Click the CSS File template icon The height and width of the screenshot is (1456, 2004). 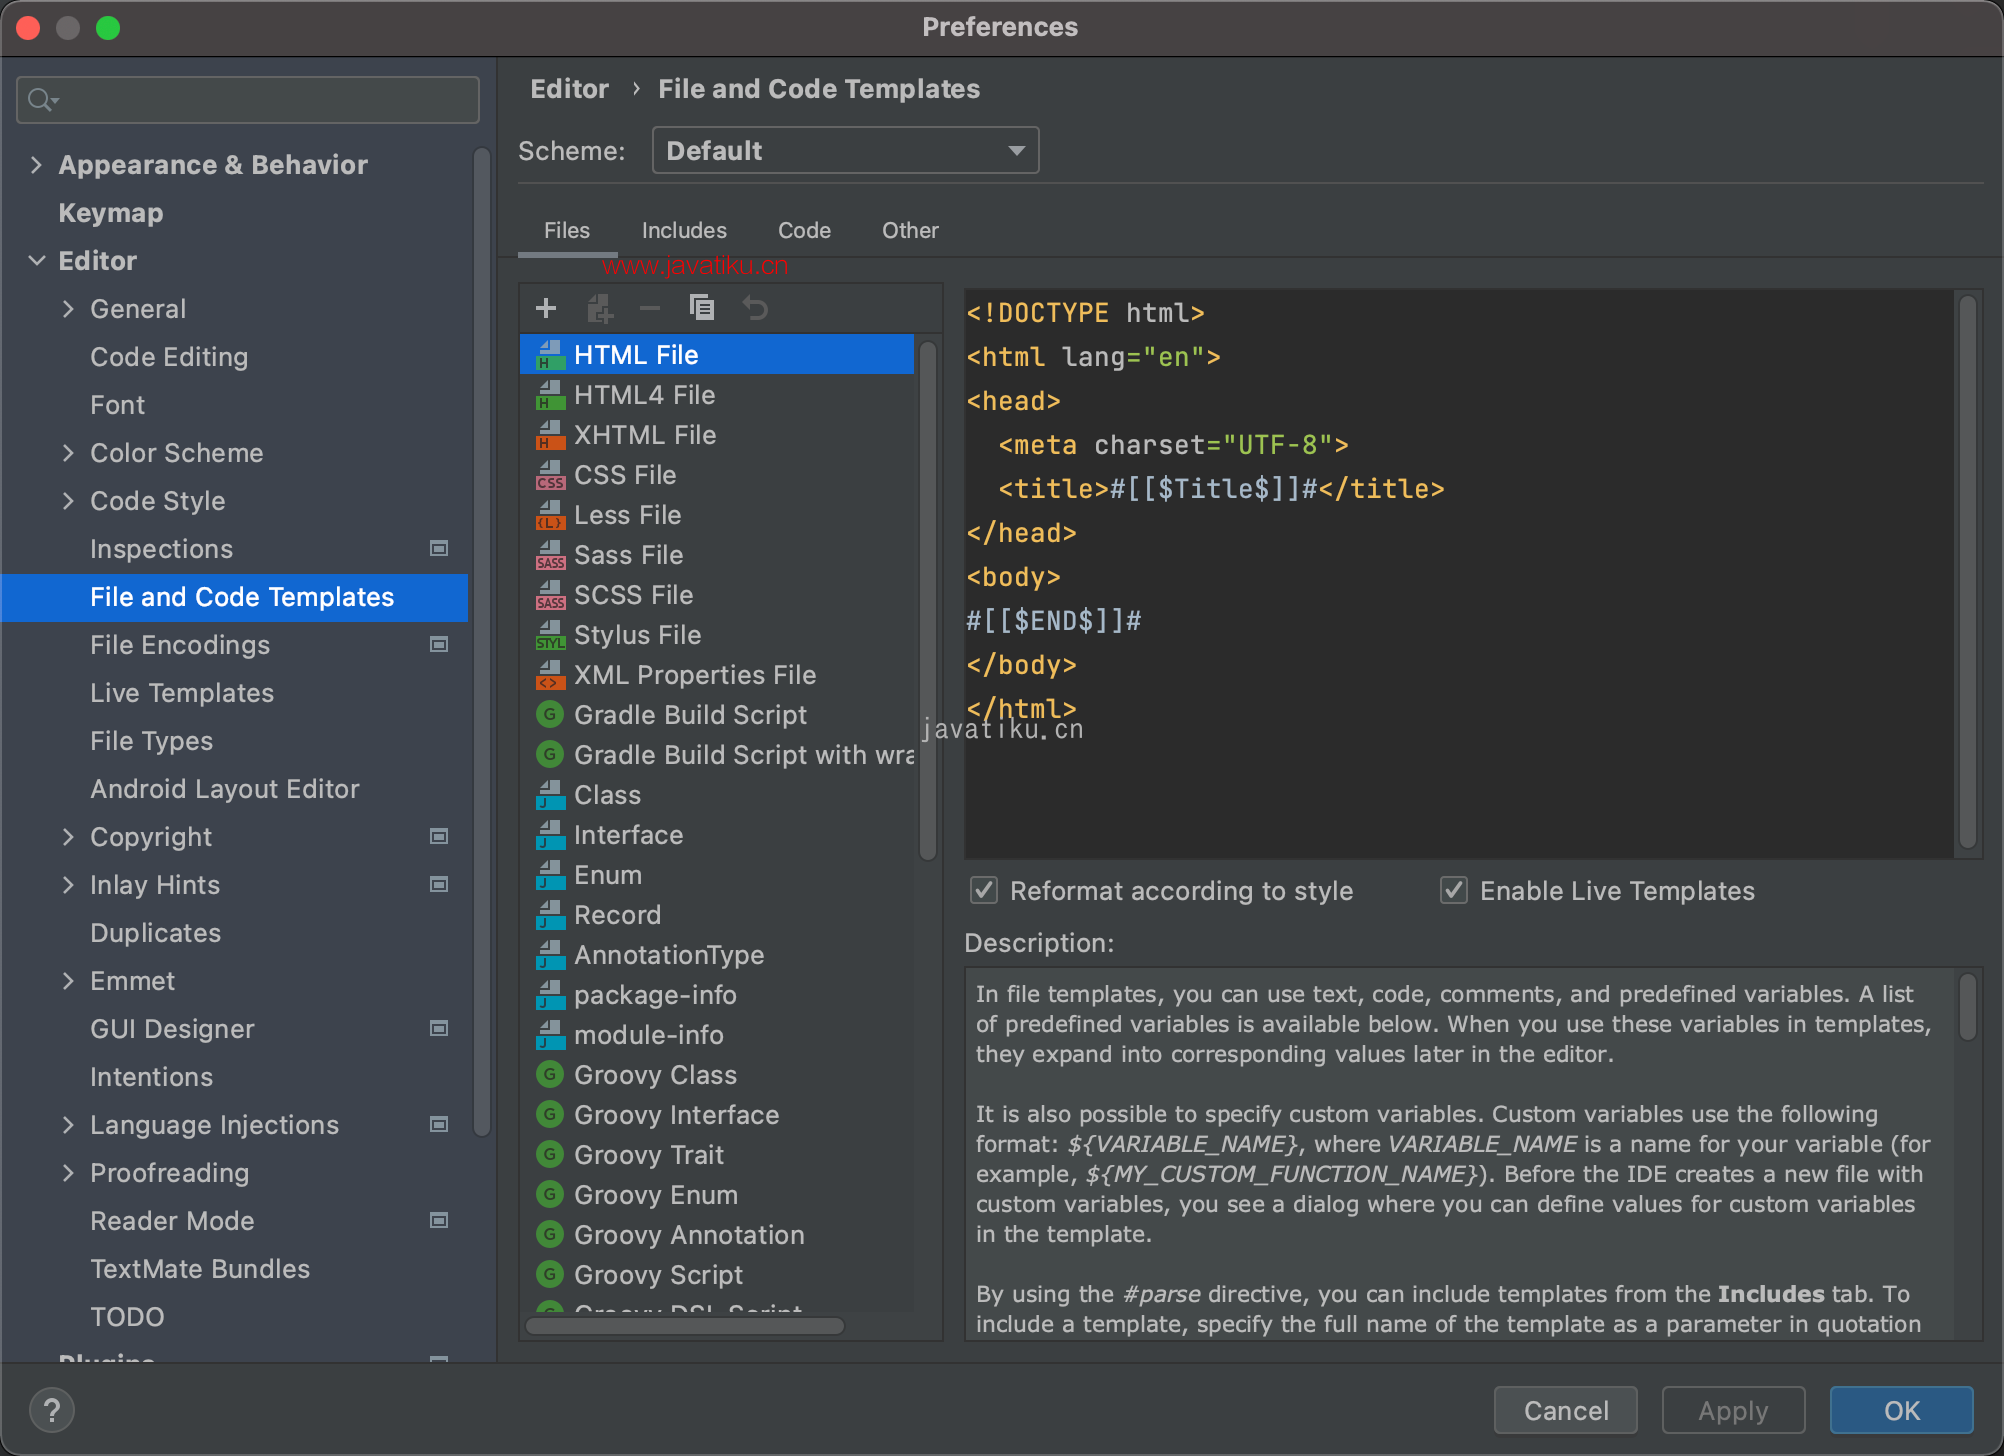click(549, 475)
